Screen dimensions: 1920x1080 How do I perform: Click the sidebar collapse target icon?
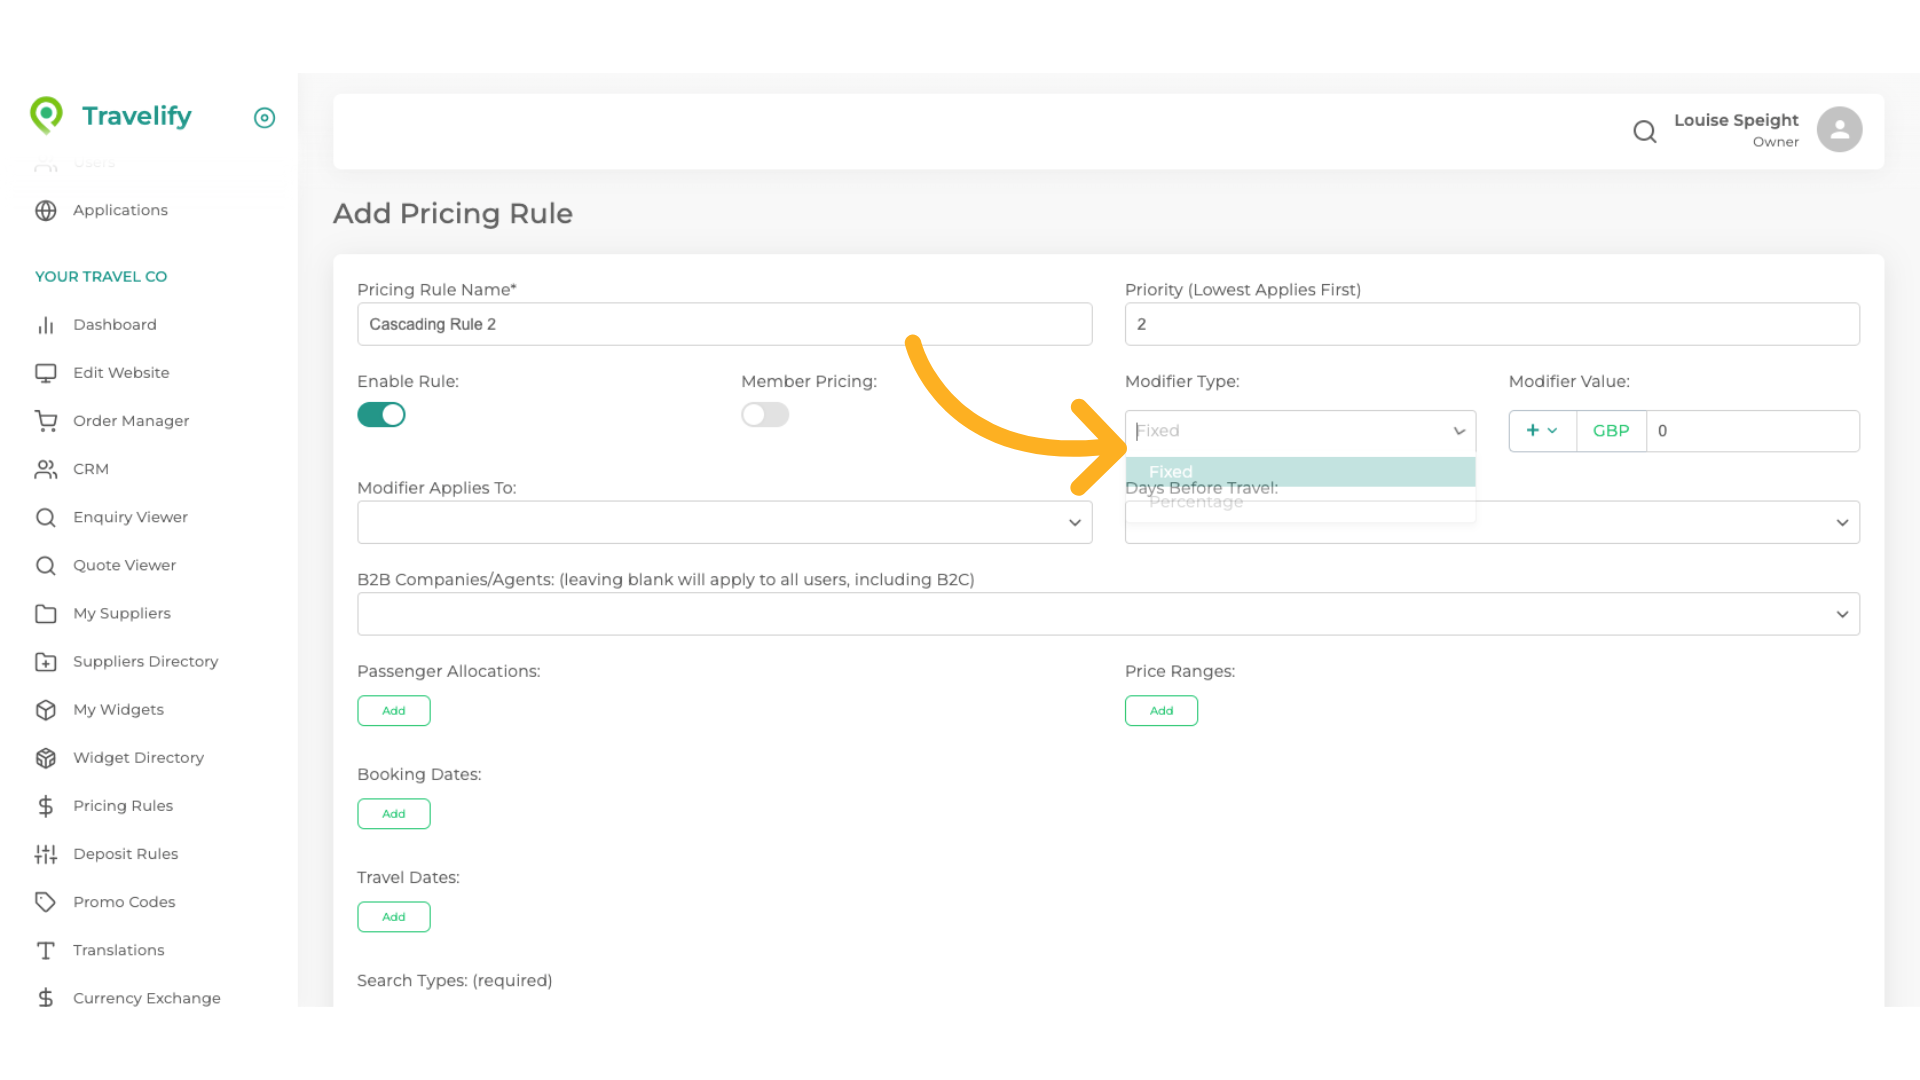click(264, 118)
